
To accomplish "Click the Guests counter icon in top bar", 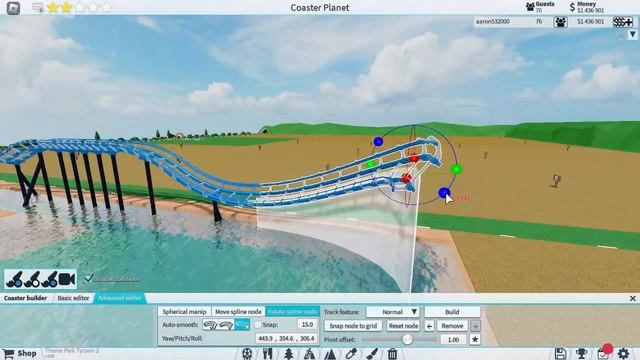I will coord(530,7).
